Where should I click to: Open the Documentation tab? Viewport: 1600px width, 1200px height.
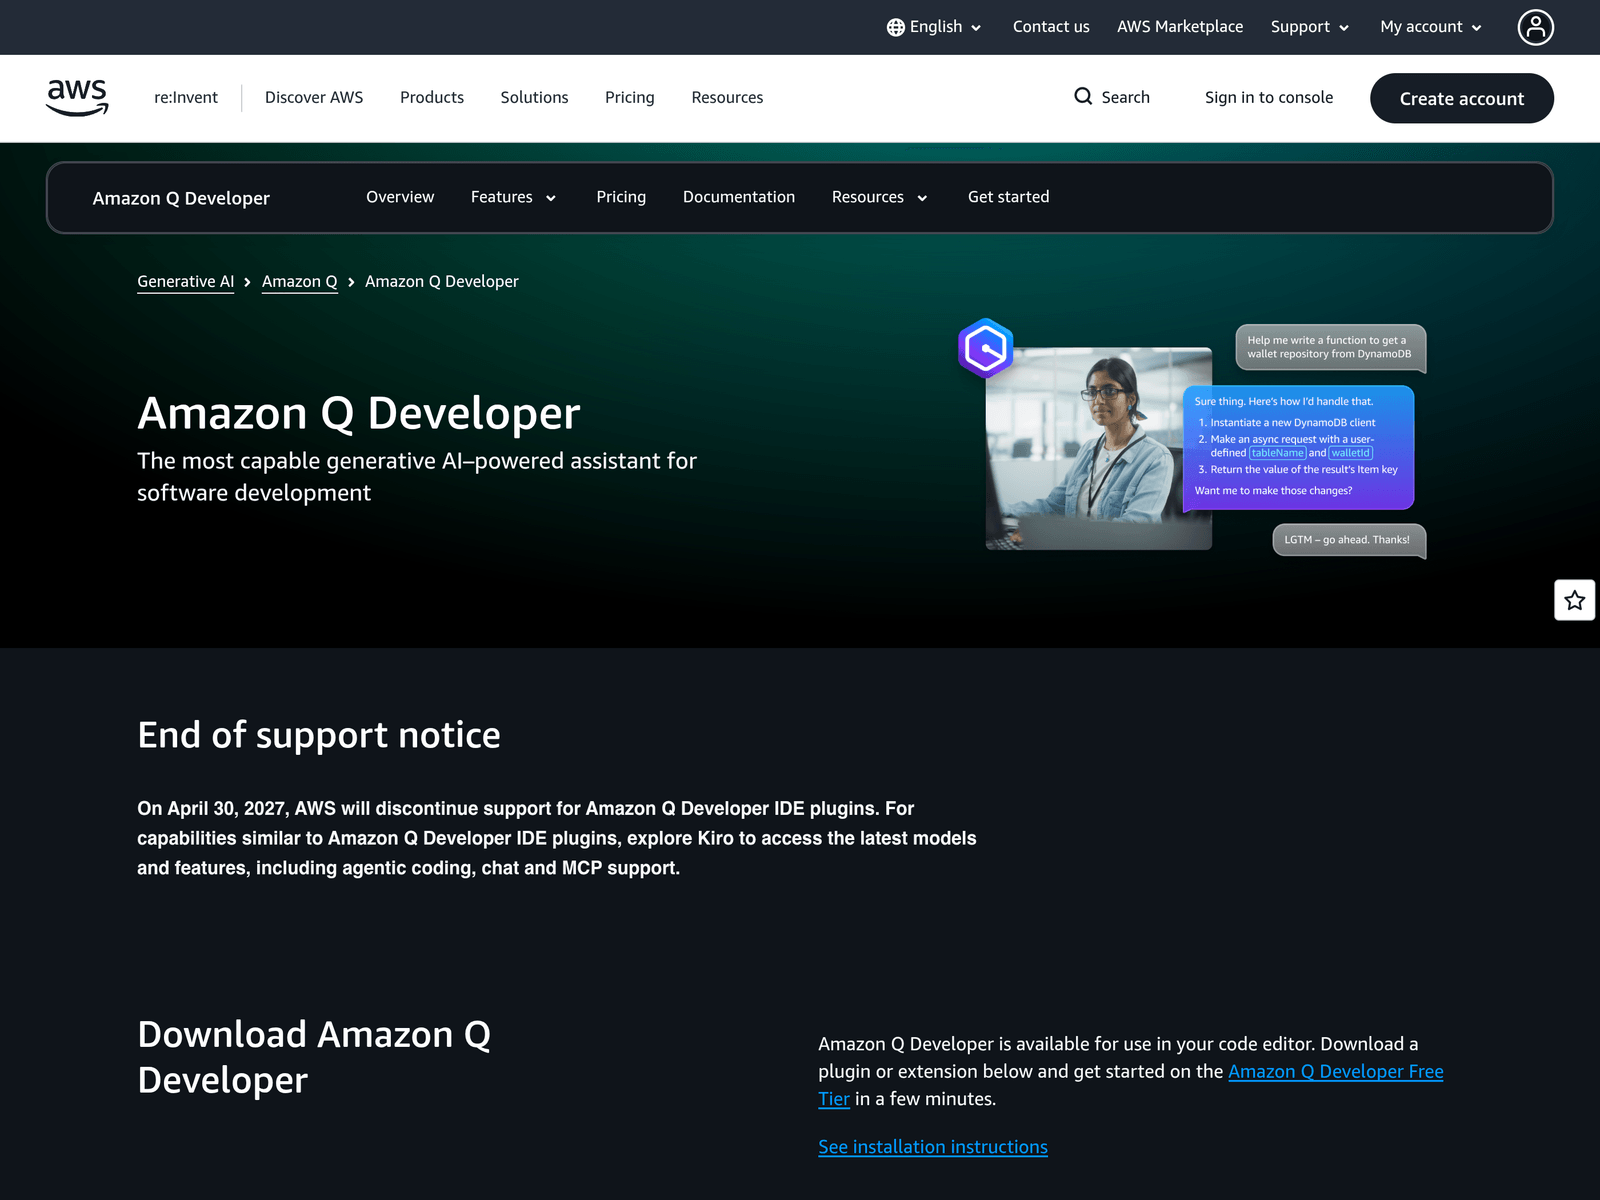click(x=739, y=197)
